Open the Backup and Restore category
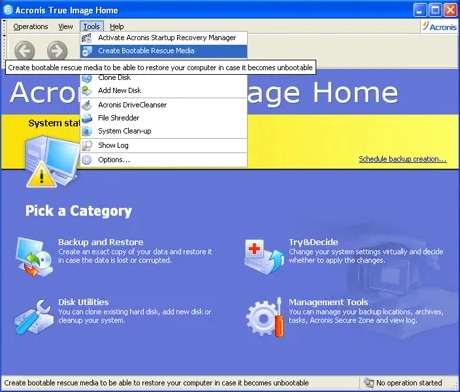 (101, 242)
